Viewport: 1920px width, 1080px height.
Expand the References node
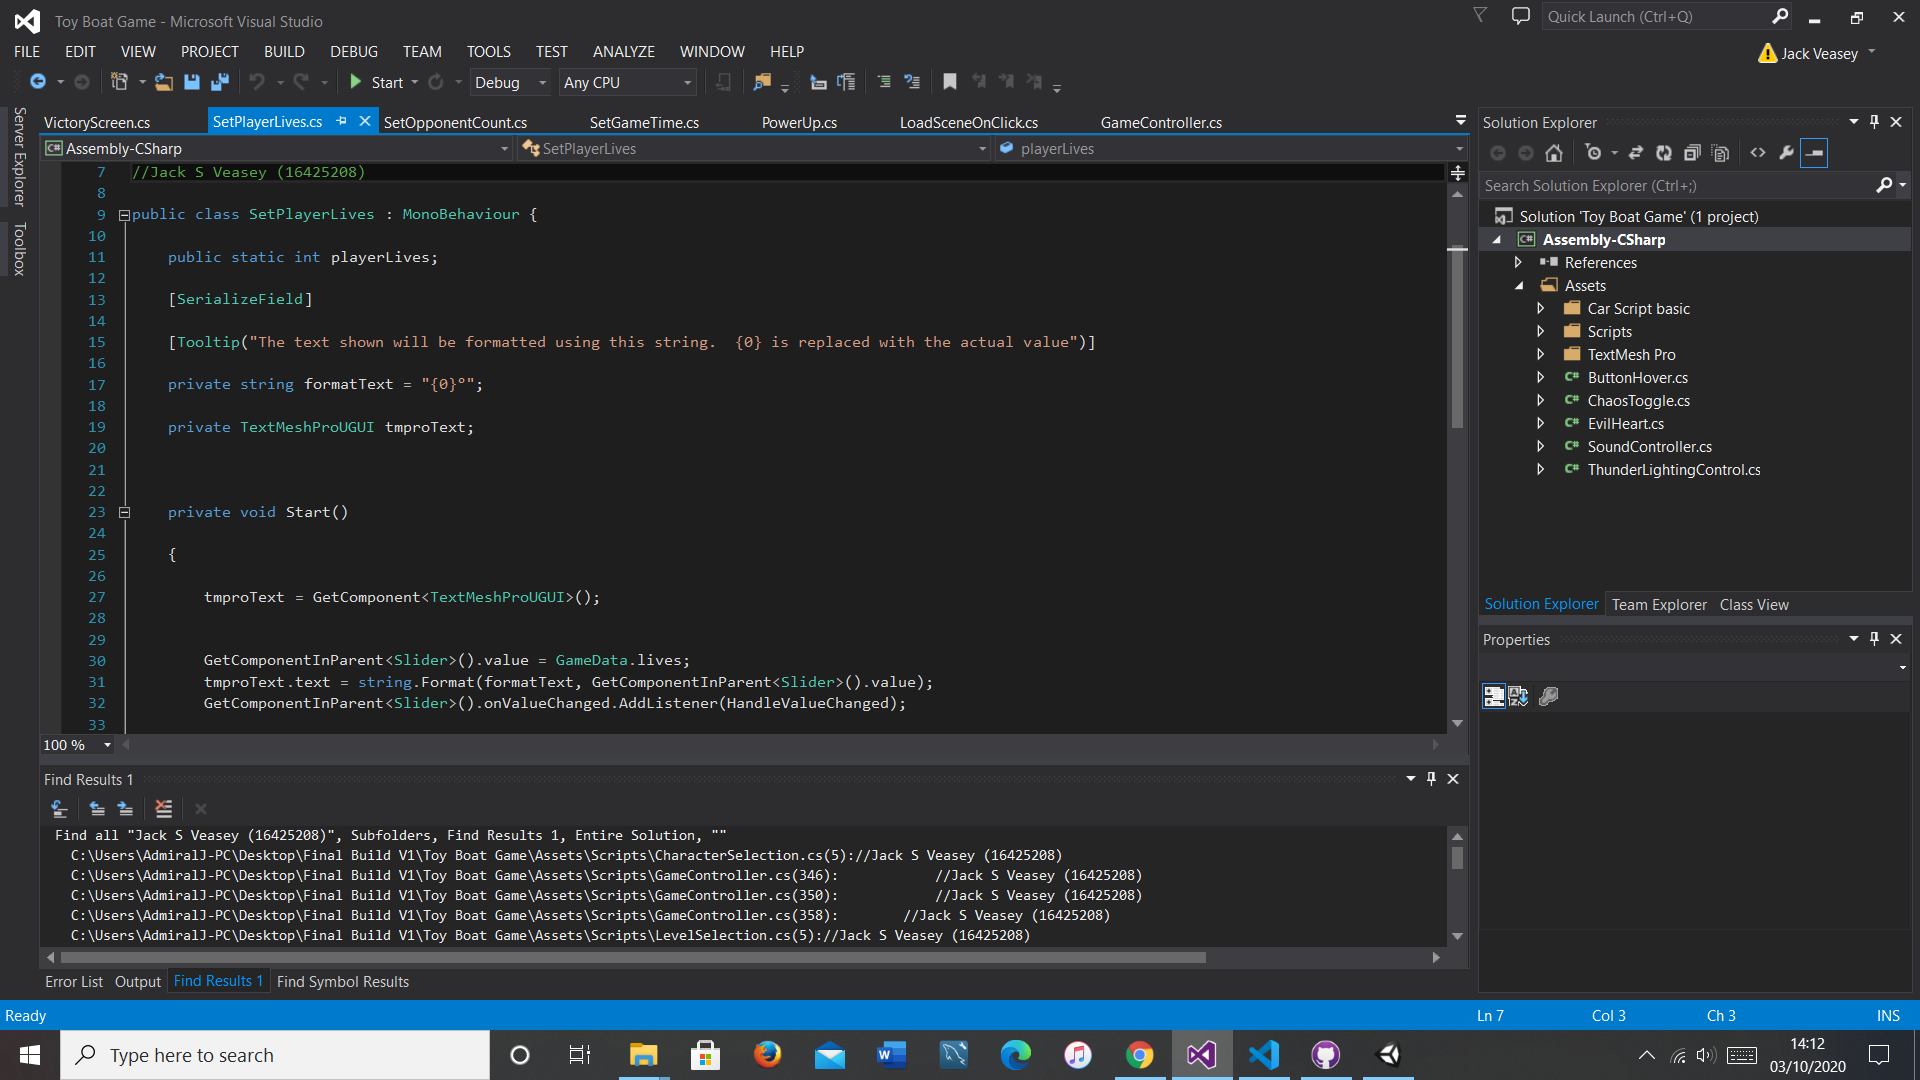(1518, 263)
